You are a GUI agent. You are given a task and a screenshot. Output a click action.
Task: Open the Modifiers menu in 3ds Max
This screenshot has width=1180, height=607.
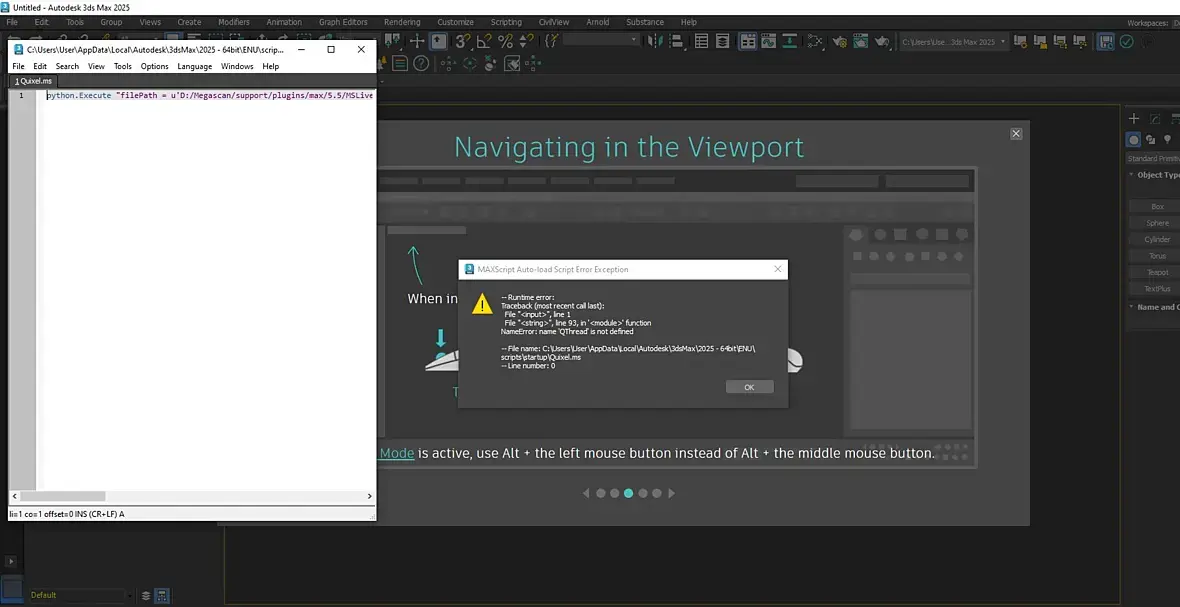tap(233, 22)
